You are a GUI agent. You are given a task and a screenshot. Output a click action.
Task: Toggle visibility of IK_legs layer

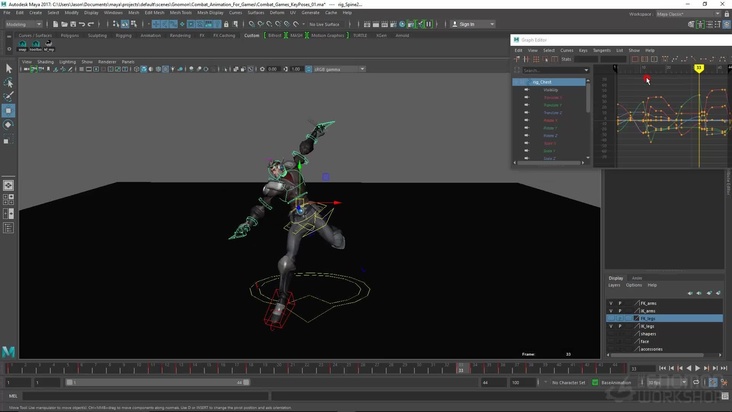pos(611,326)
